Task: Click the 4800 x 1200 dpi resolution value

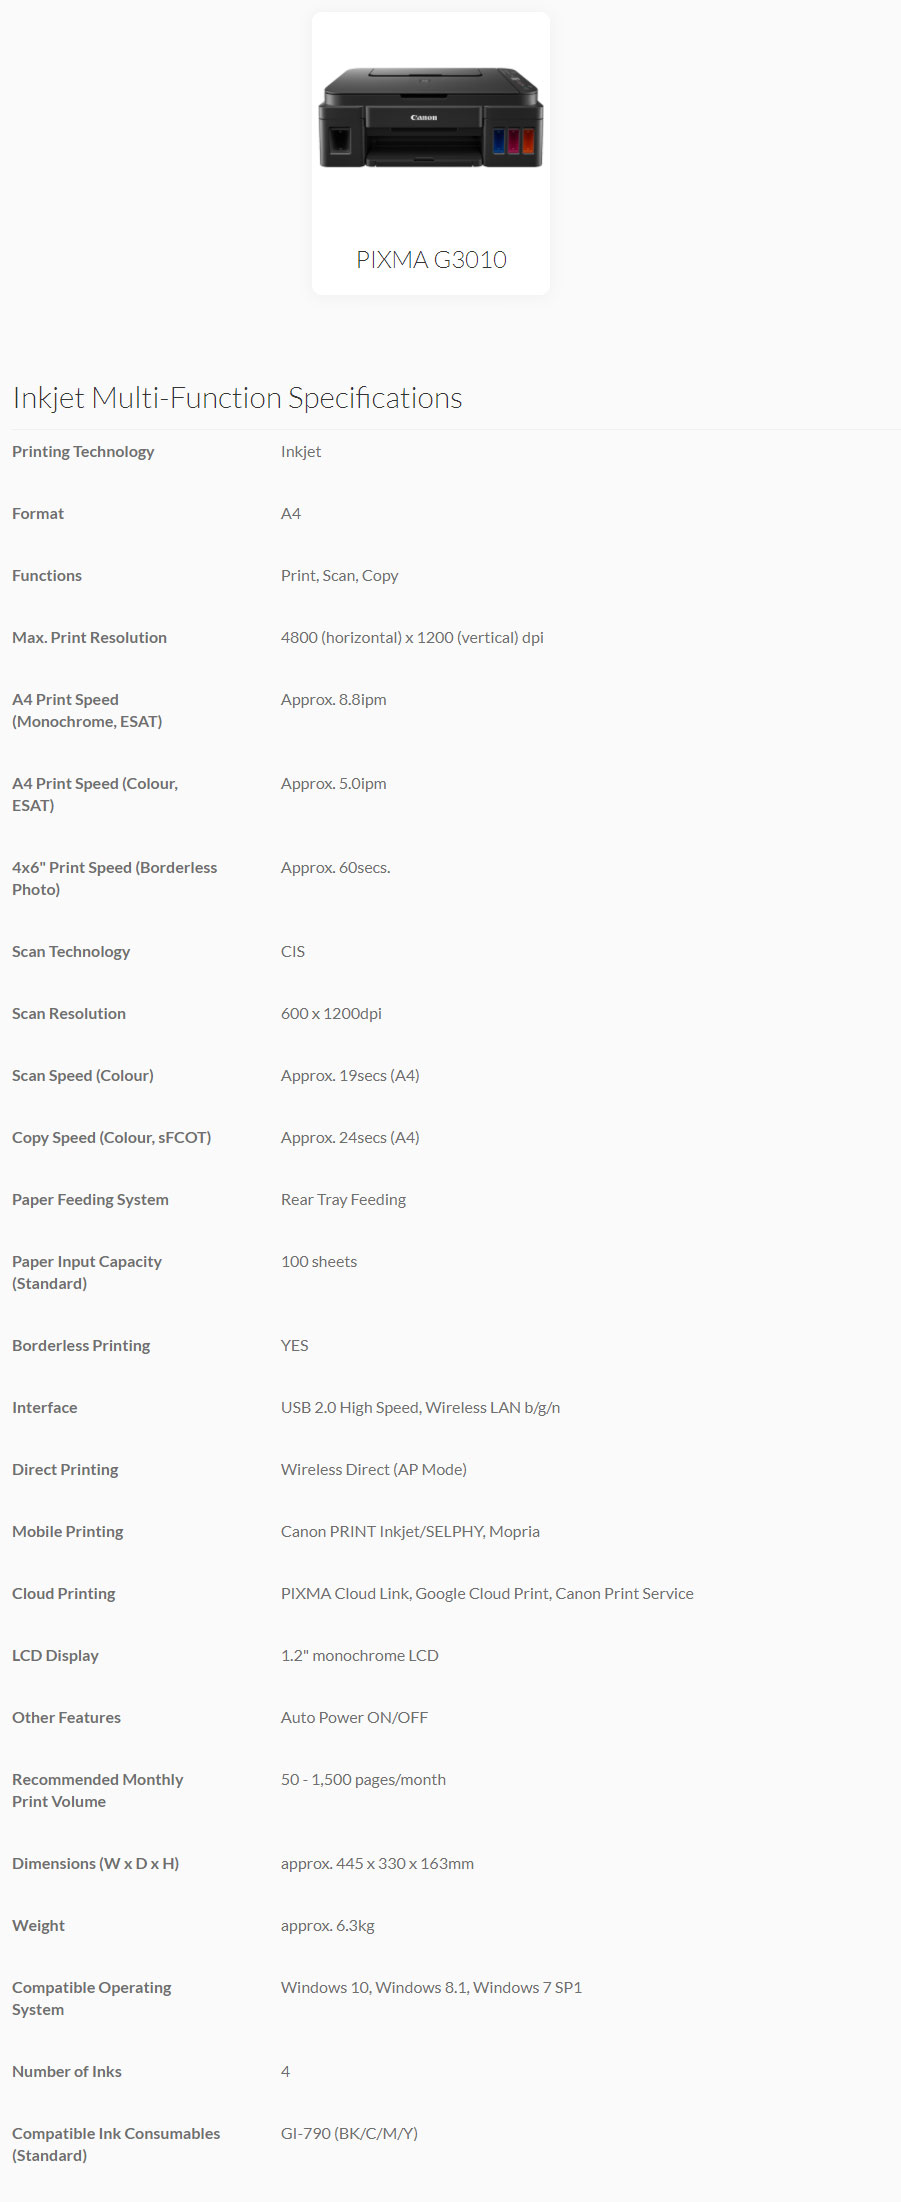Action: click(412, 638)
